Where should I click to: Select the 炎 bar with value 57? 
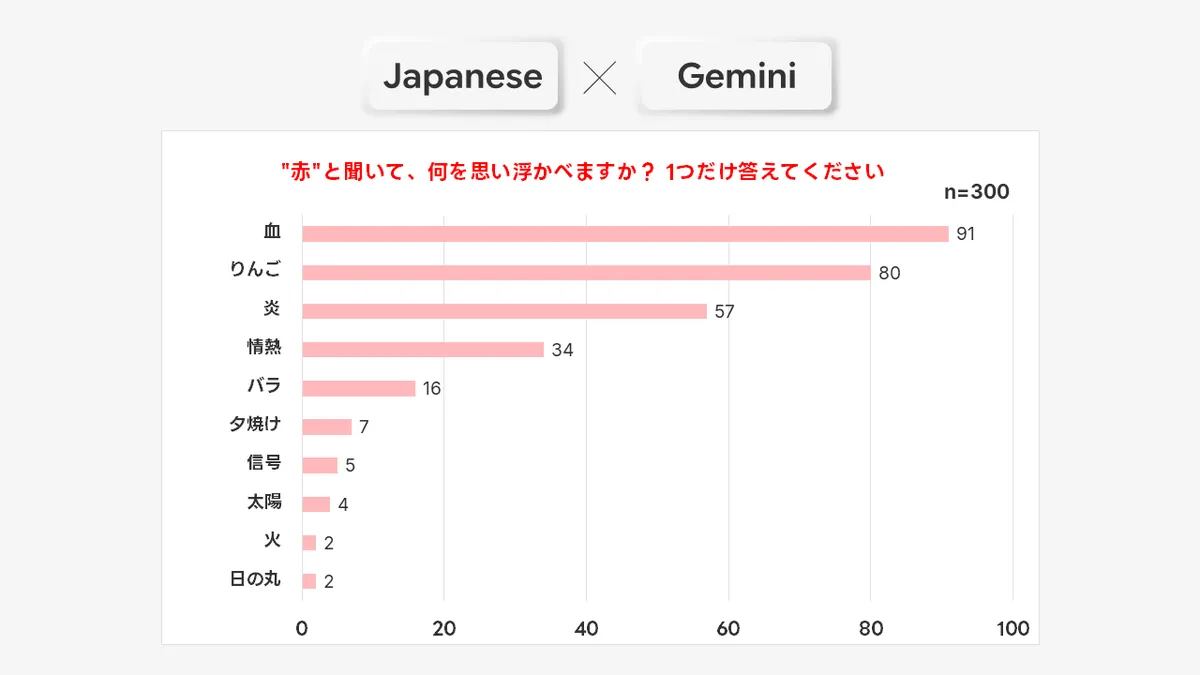click(x=504, y=311)
